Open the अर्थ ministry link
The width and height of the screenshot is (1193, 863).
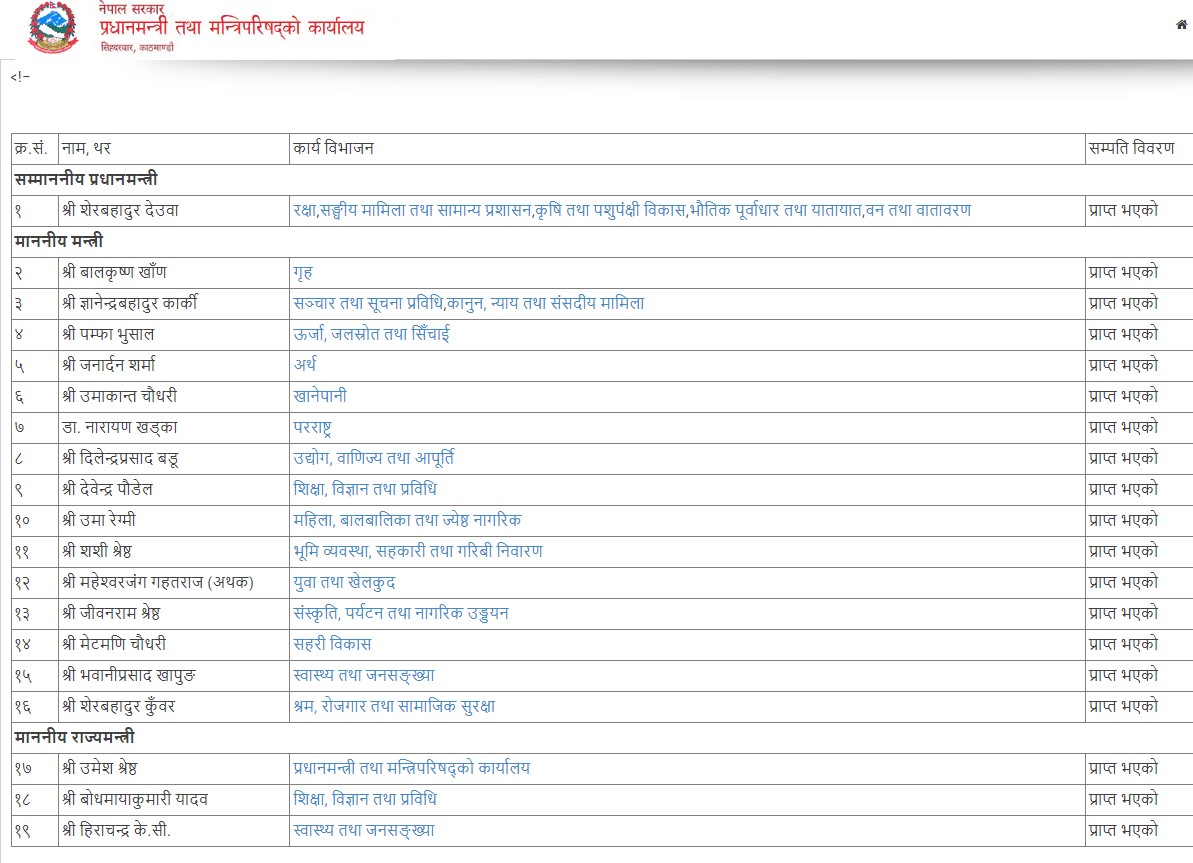304,365
